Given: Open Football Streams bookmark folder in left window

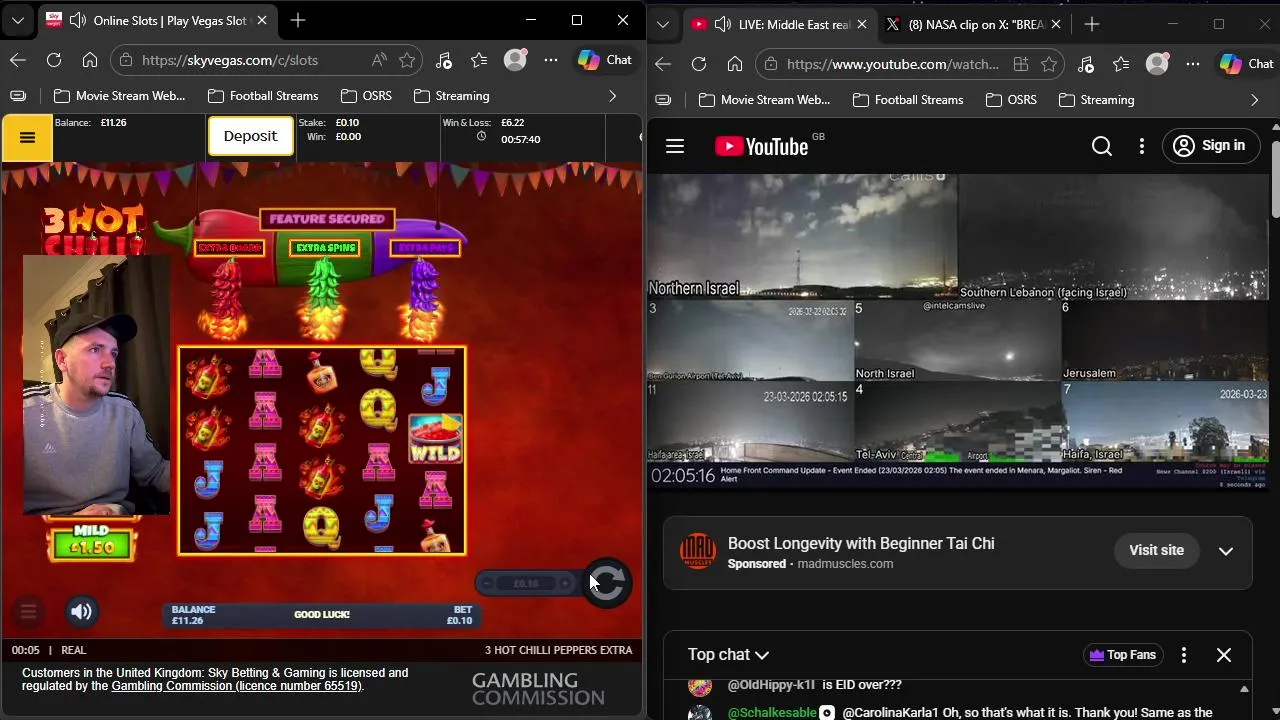Looking at the screenshot, I should (263, 96).
